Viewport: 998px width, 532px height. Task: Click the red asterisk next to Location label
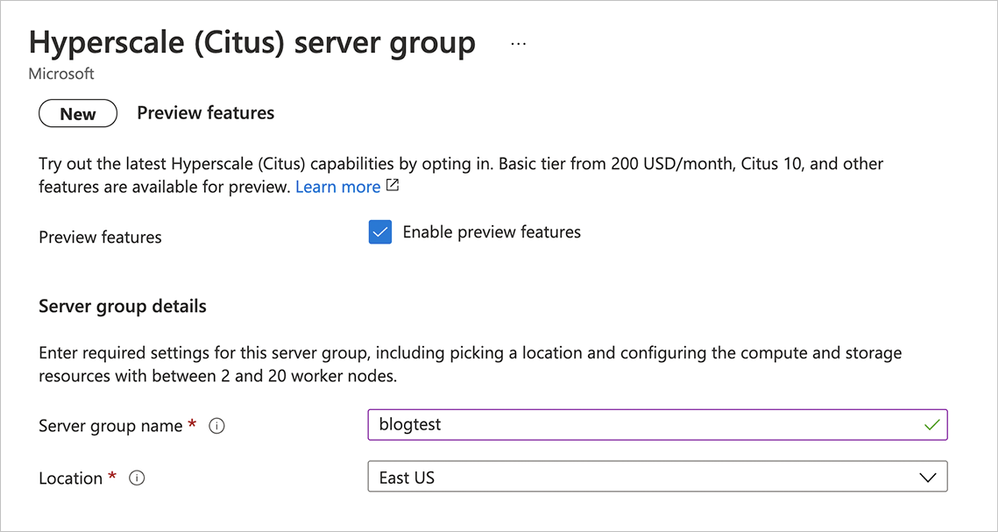(113, 476)
